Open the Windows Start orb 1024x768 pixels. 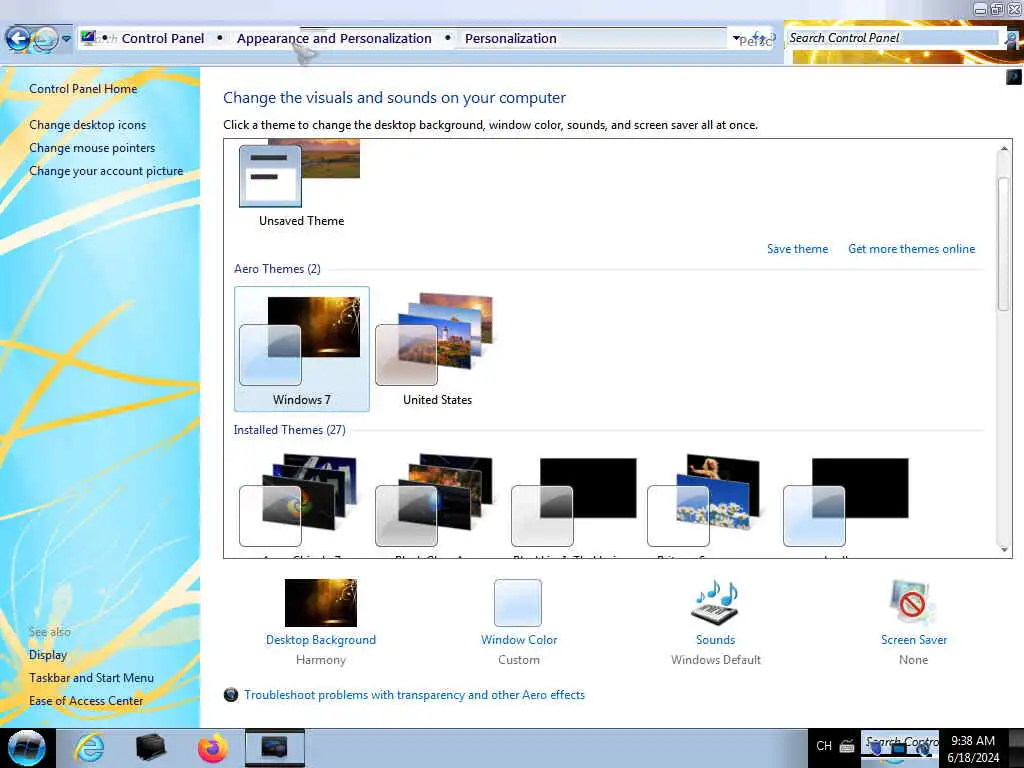27,748
